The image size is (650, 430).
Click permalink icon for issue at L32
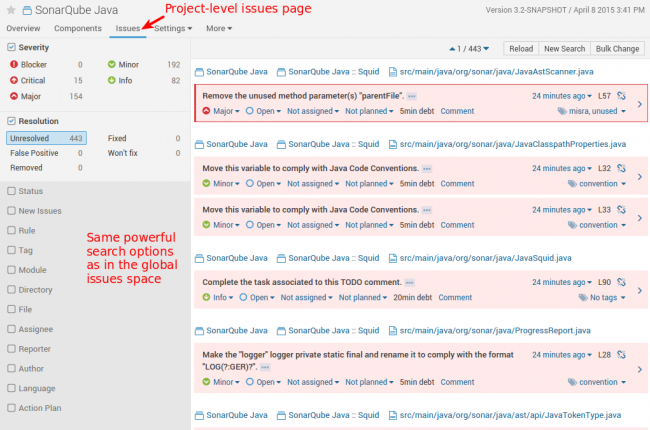[x=621, y=168]
